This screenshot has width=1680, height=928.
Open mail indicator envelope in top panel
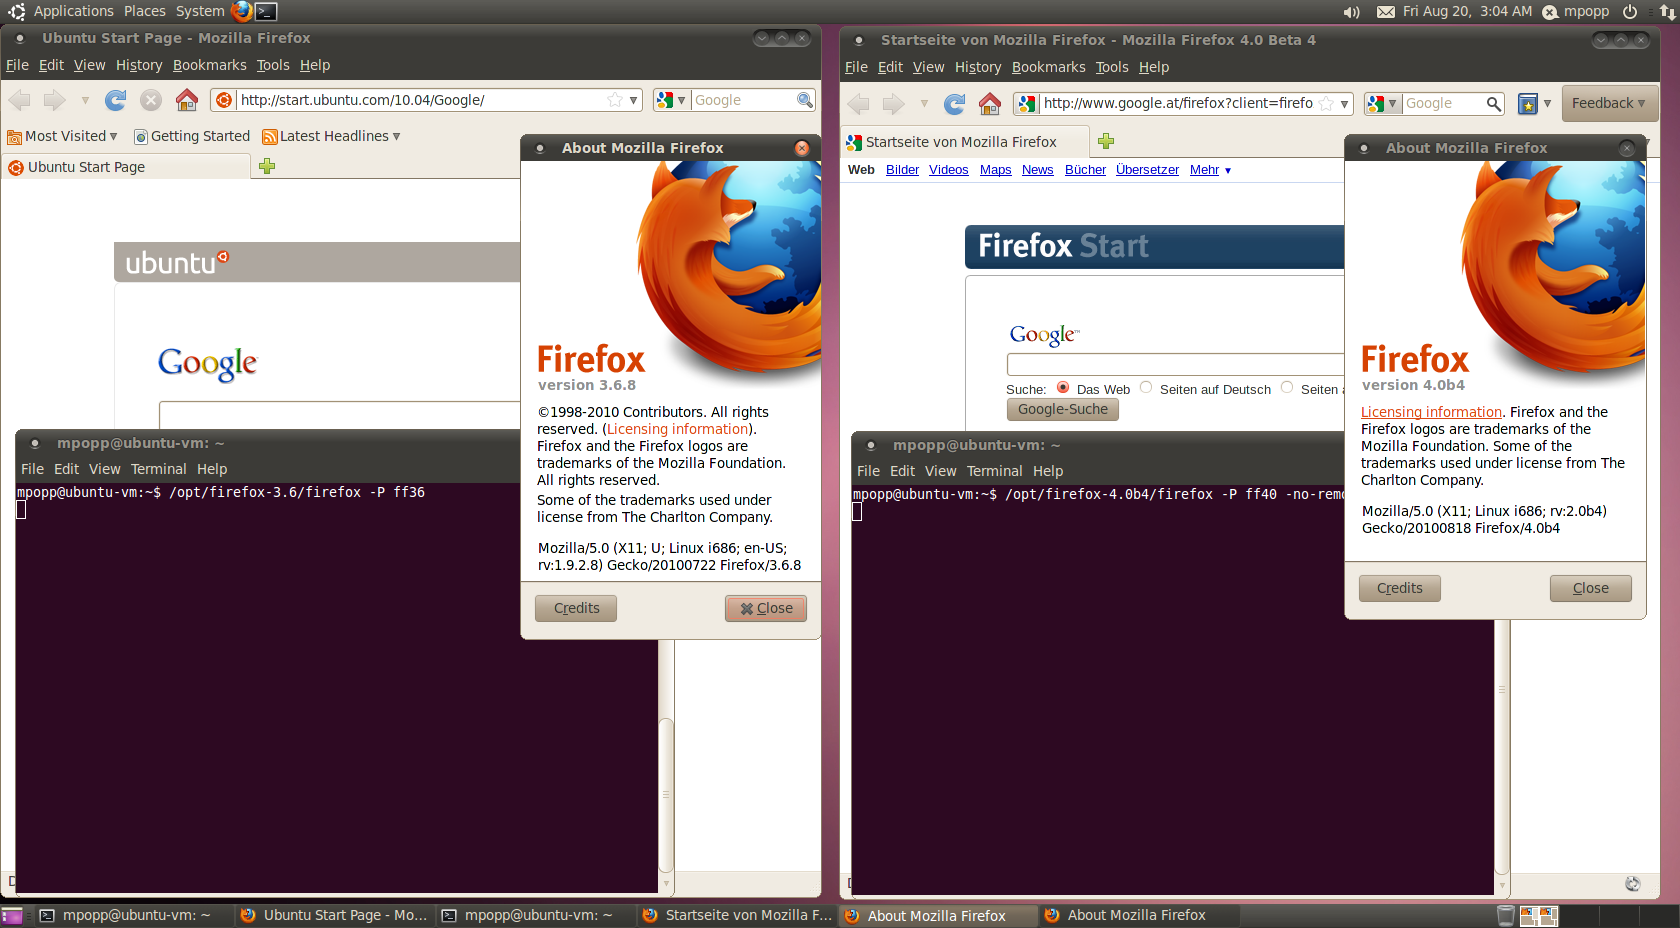(x=1386, y=12)
